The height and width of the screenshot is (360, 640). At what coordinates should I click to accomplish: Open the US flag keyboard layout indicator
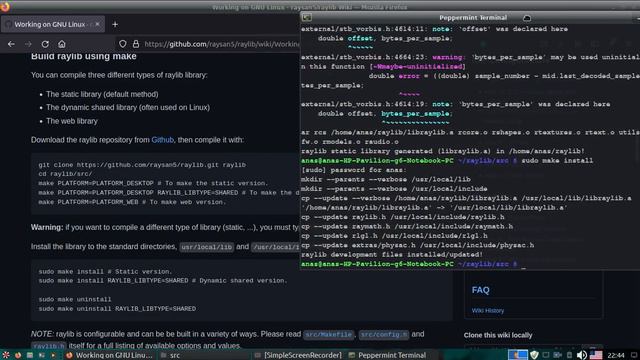(x=596, y=355)
